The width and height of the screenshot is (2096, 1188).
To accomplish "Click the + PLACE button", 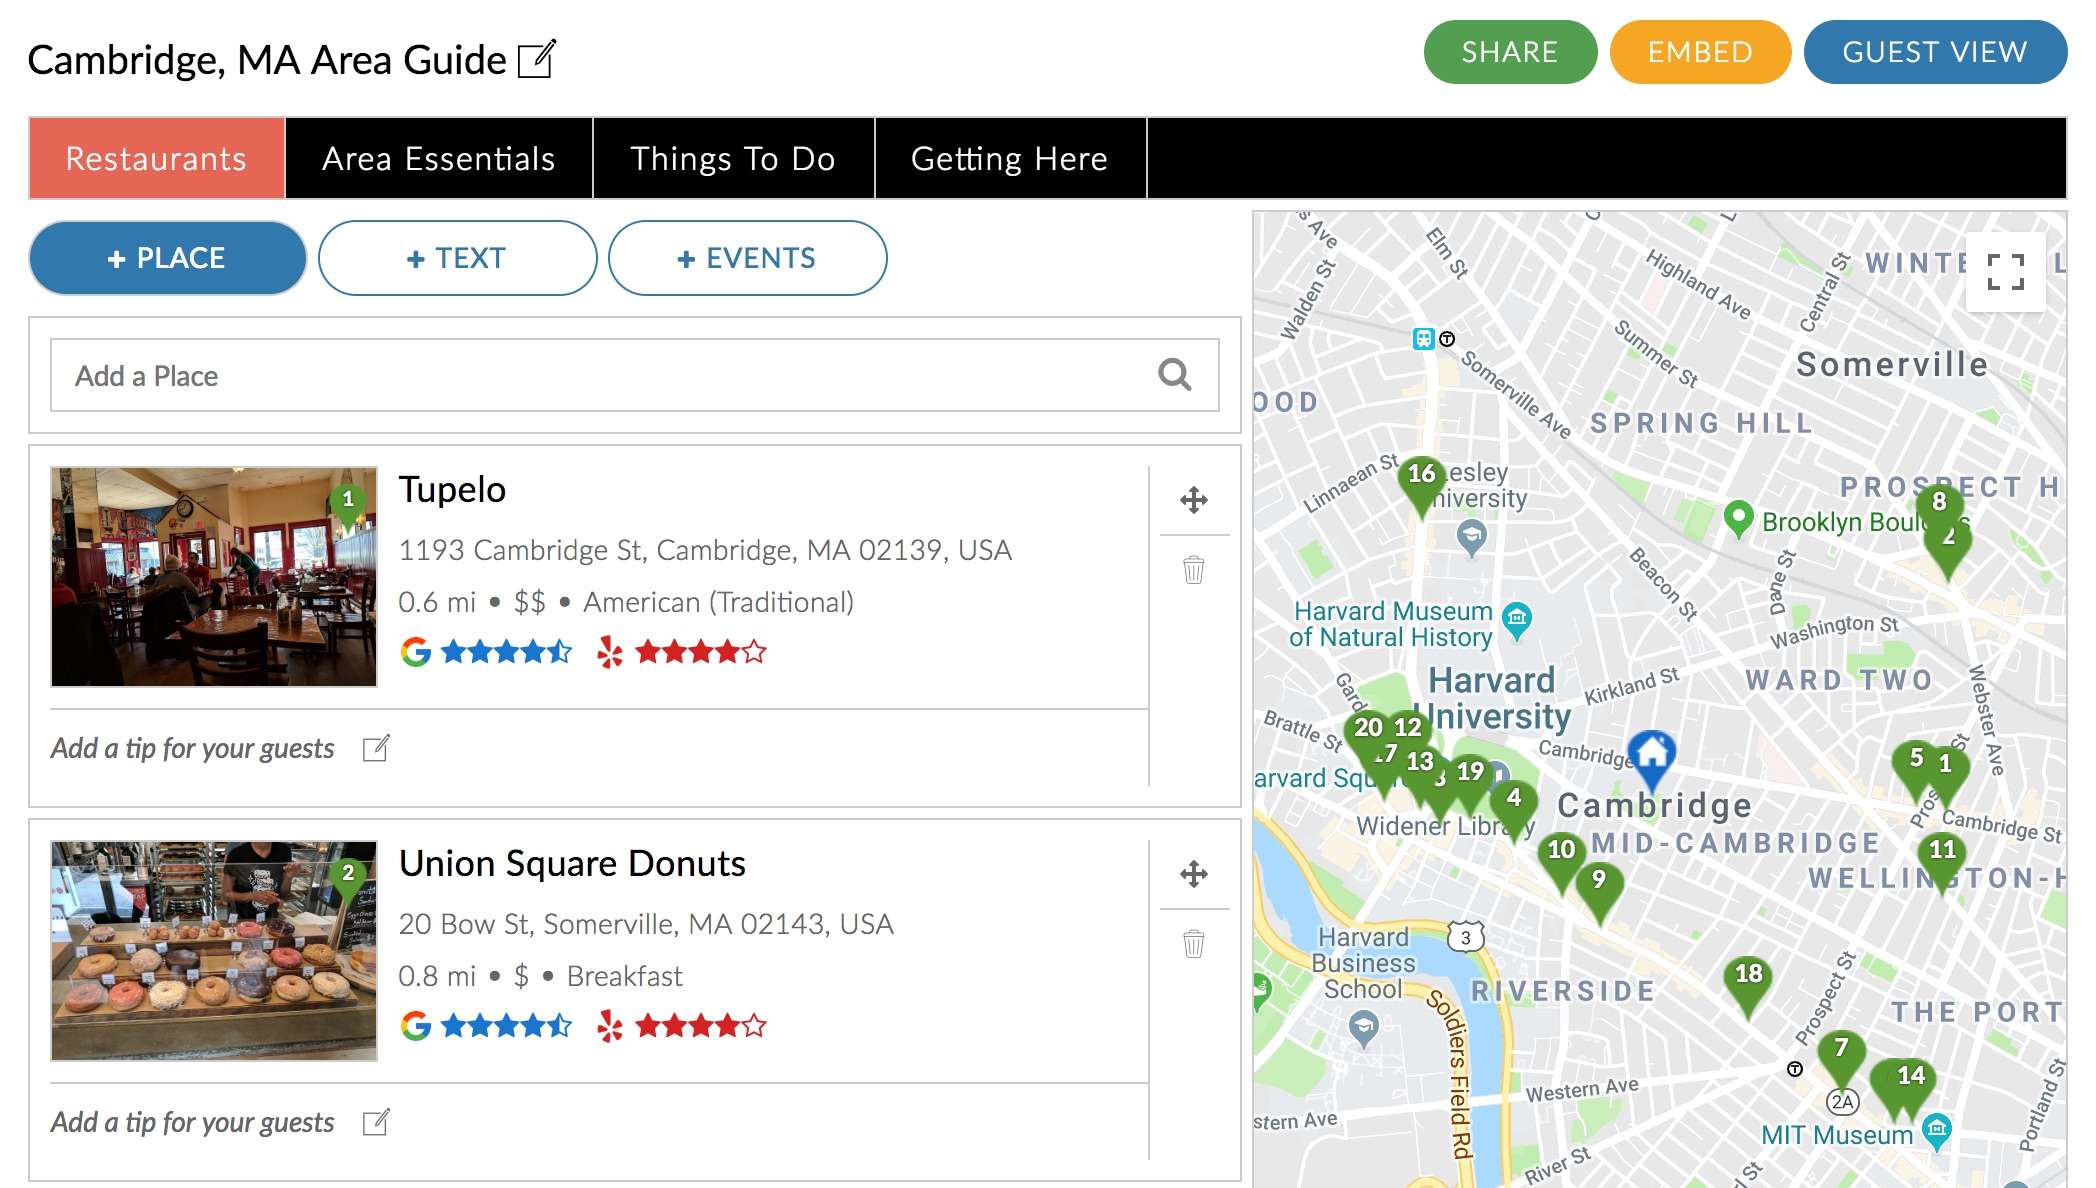I will point(167,258).
